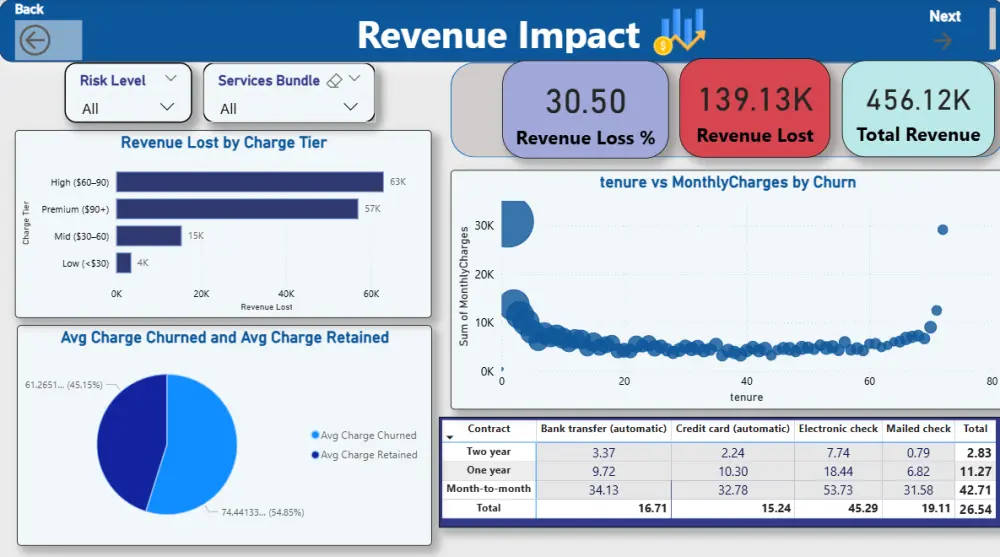Screen dimensions: 1000x557
Task: Click Revenue Lost by Charge Tier title
Action: (224, 142)
